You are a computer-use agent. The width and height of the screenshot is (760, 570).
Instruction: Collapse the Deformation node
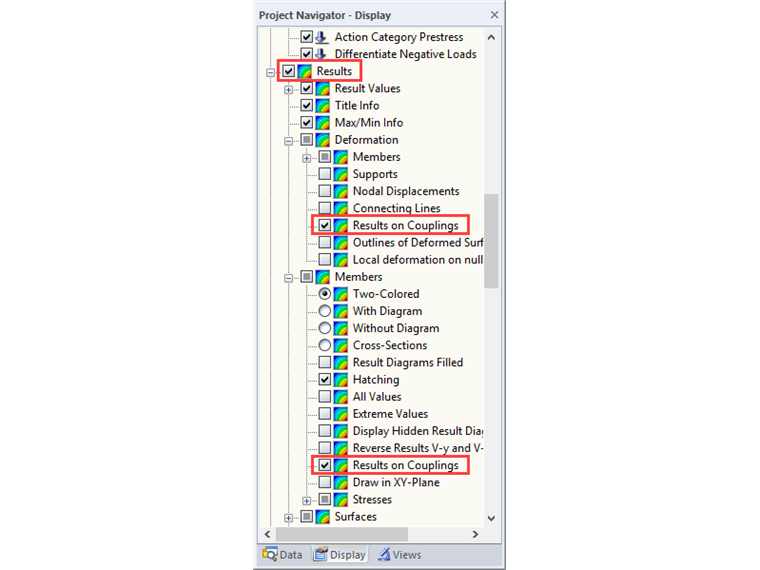tap(288, 141)
